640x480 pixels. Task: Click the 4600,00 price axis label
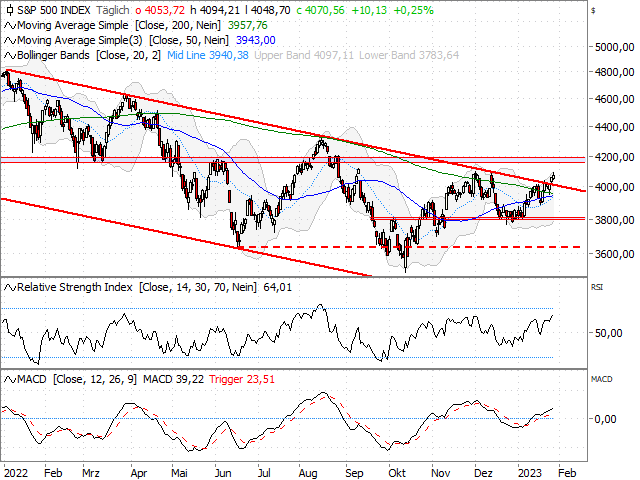pyautogui.click(x=614, y=99)
